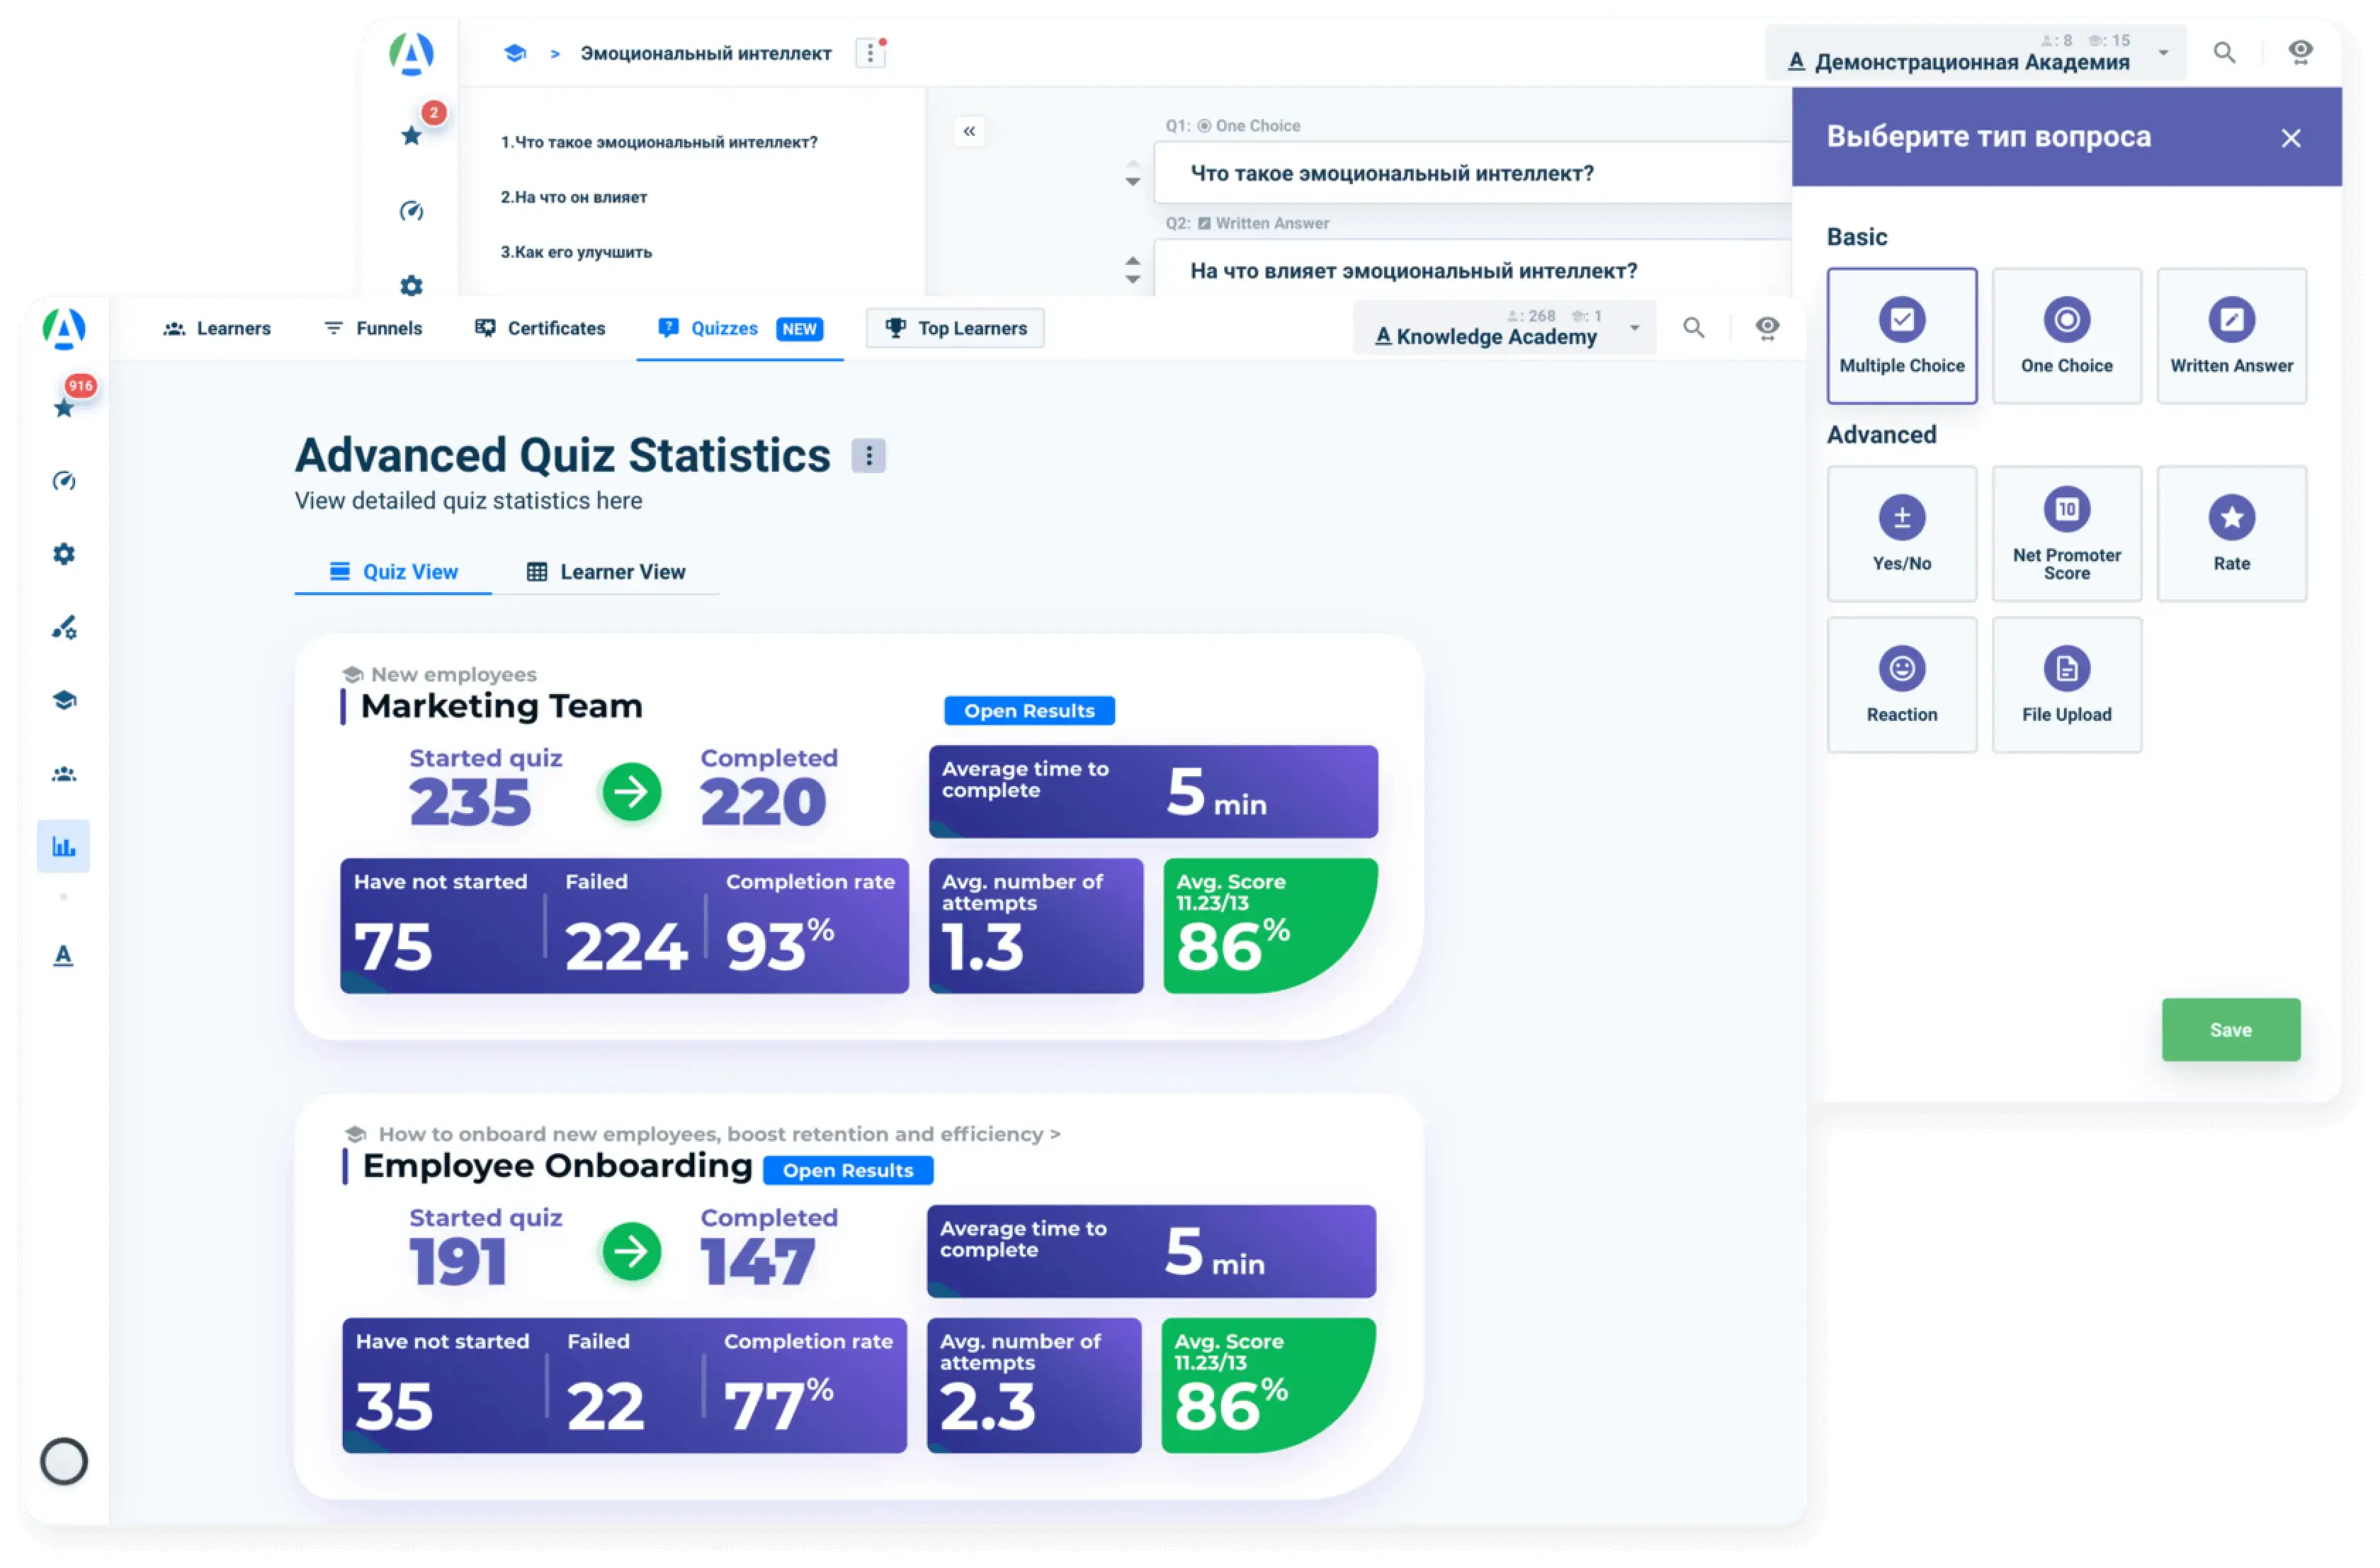
Task: Click the star icon with the 916 badge
Action: pos(64,407)
